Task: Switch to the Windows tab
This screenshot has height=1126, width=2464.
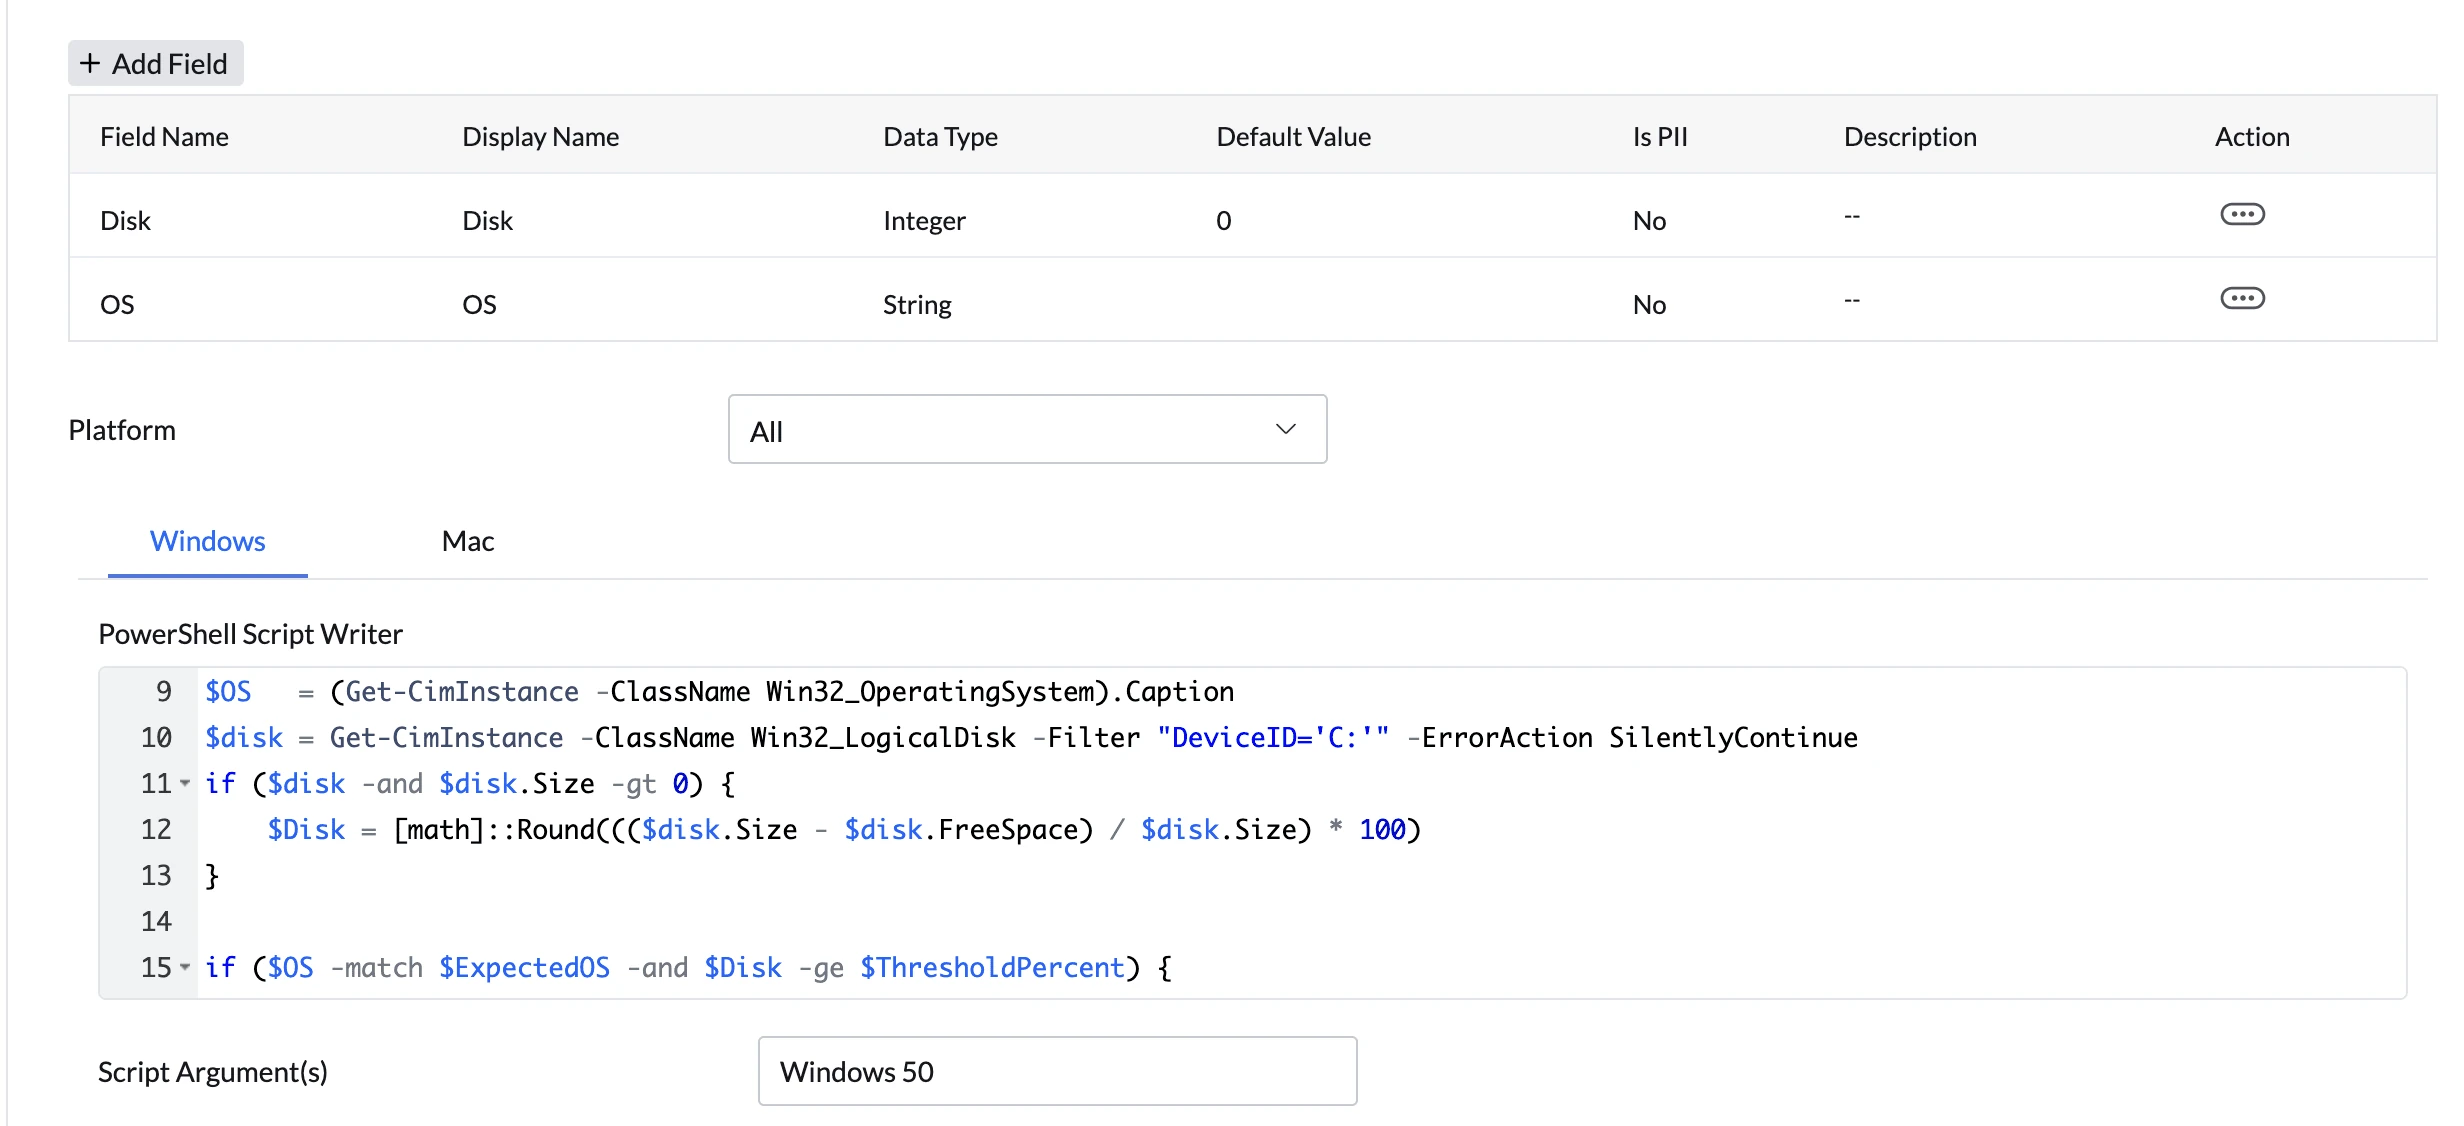Action: [208, 541]
